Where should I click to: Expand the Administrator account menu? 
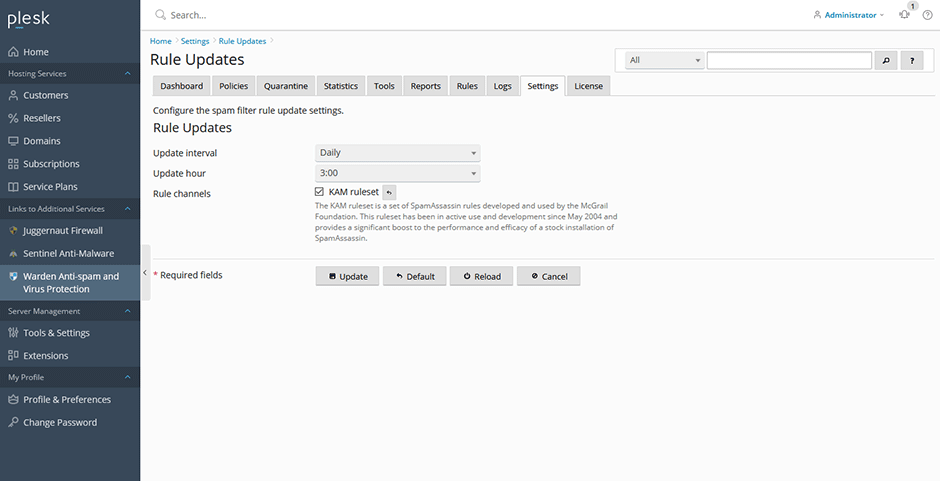[x=848, y=15]
